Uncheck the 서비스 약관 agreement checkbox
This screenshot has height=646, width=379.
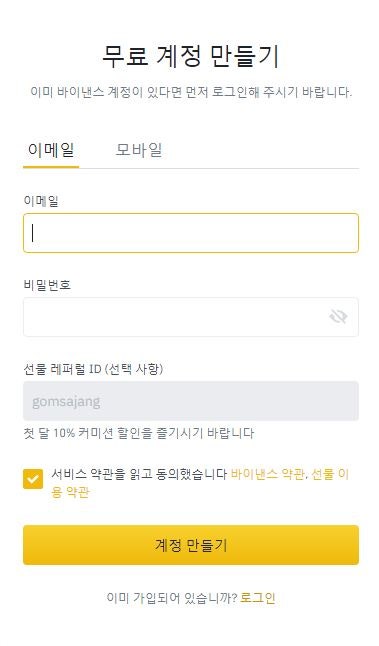pyautogui.click(x=33, y=479)
